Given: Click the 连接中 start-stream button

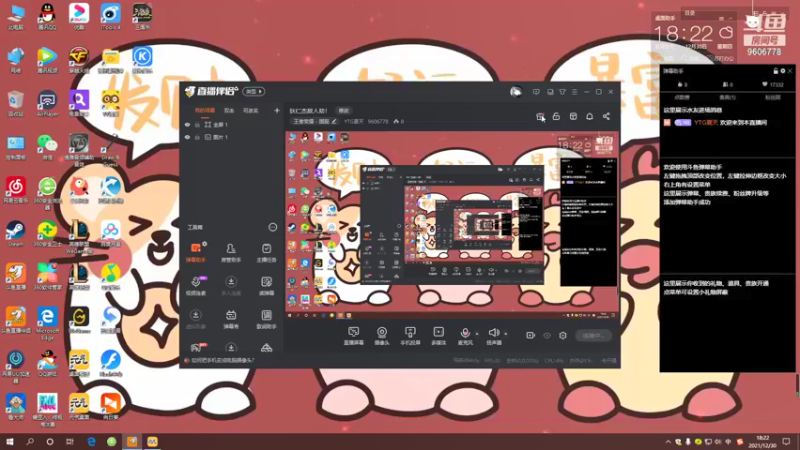Looking at the screenshot, I should 593,335.
